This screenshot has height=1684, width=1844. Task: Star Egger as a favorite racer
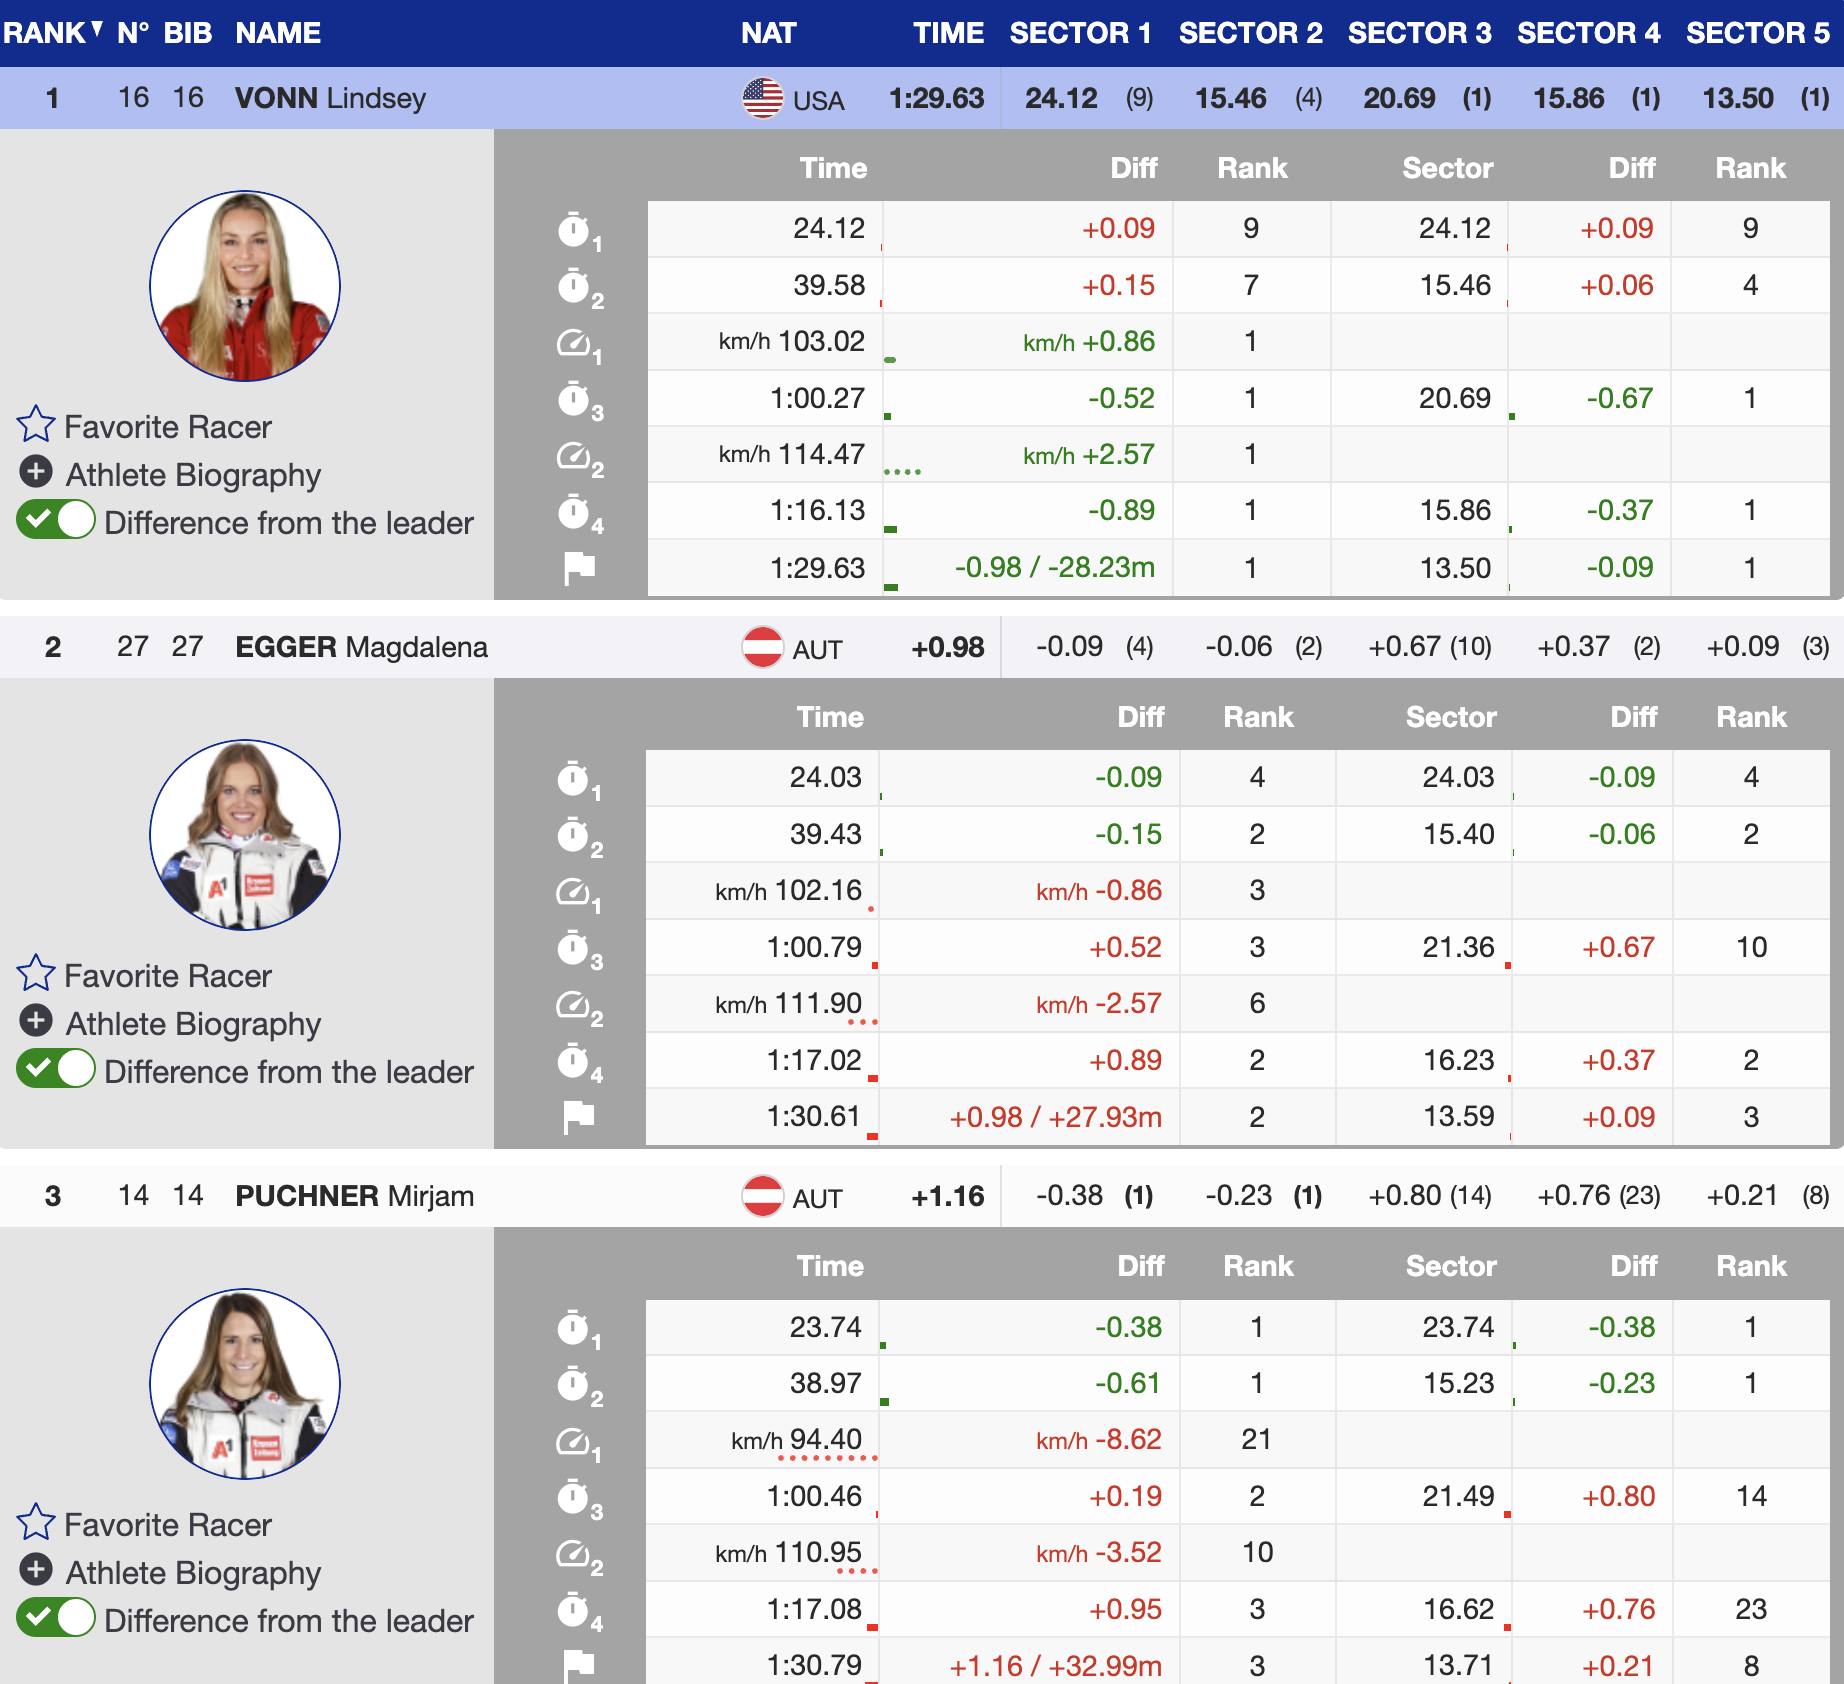[x=36, y=974]
